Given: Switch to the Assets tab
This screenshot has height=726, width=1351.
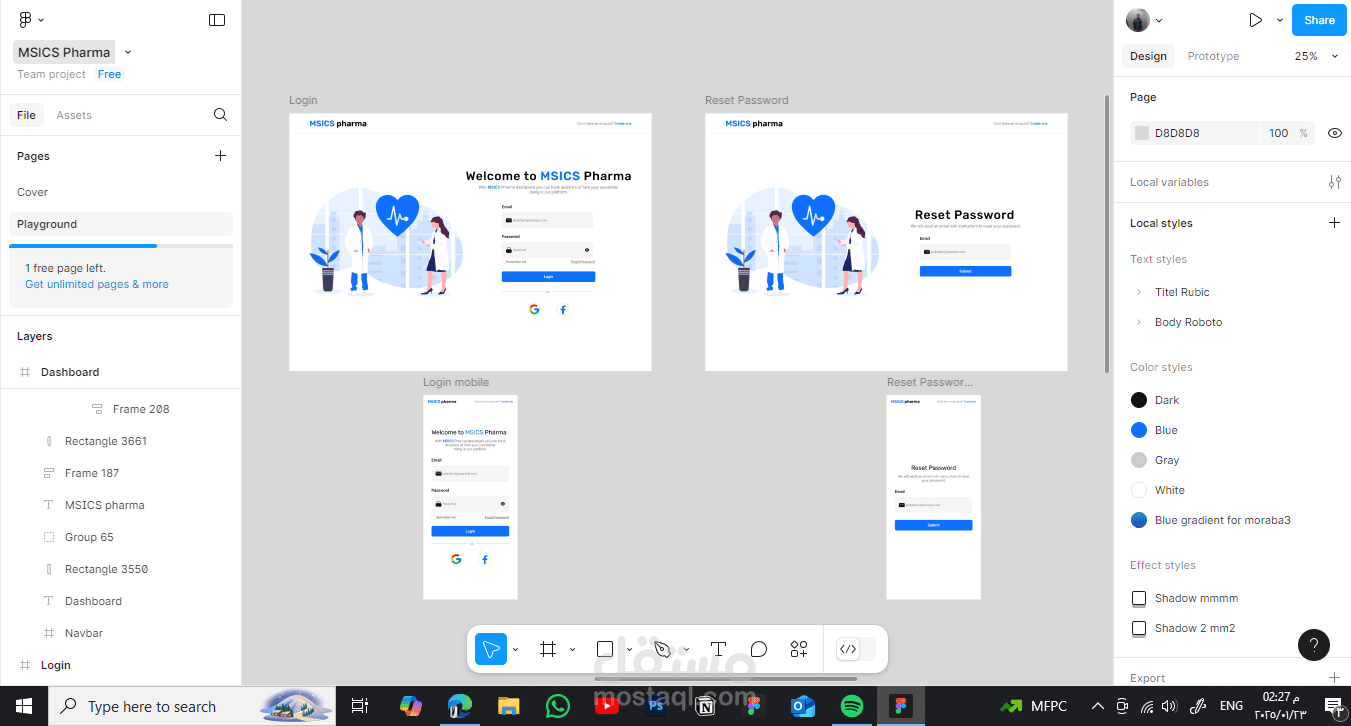Looking at the screenshot, I should (74, 115).
